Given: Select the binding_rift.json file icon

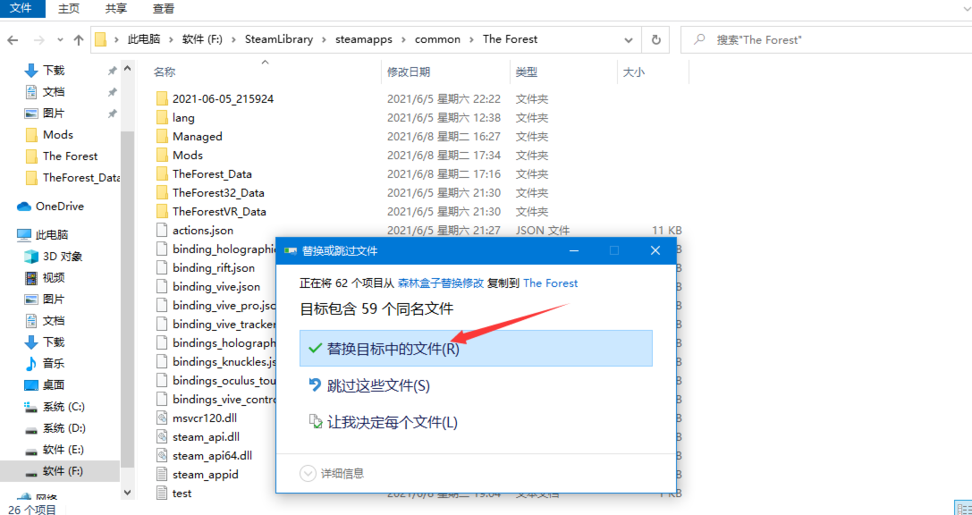Looking at the screenshot, I should point(162,268).
